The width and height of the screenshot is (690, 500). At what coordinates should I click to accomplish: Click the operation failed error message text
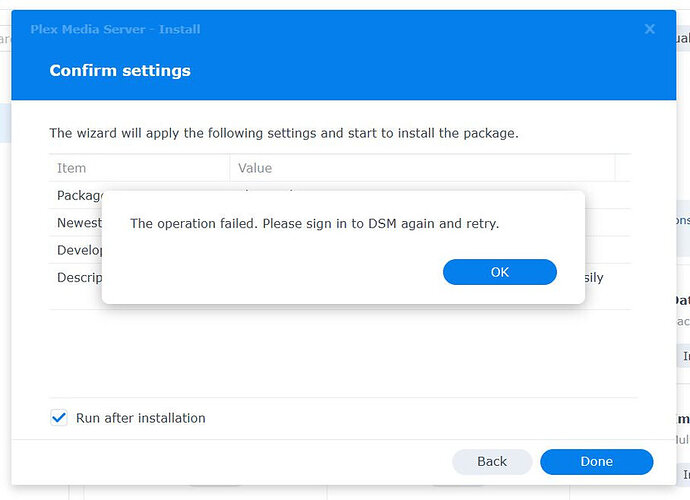pos(314,223)
